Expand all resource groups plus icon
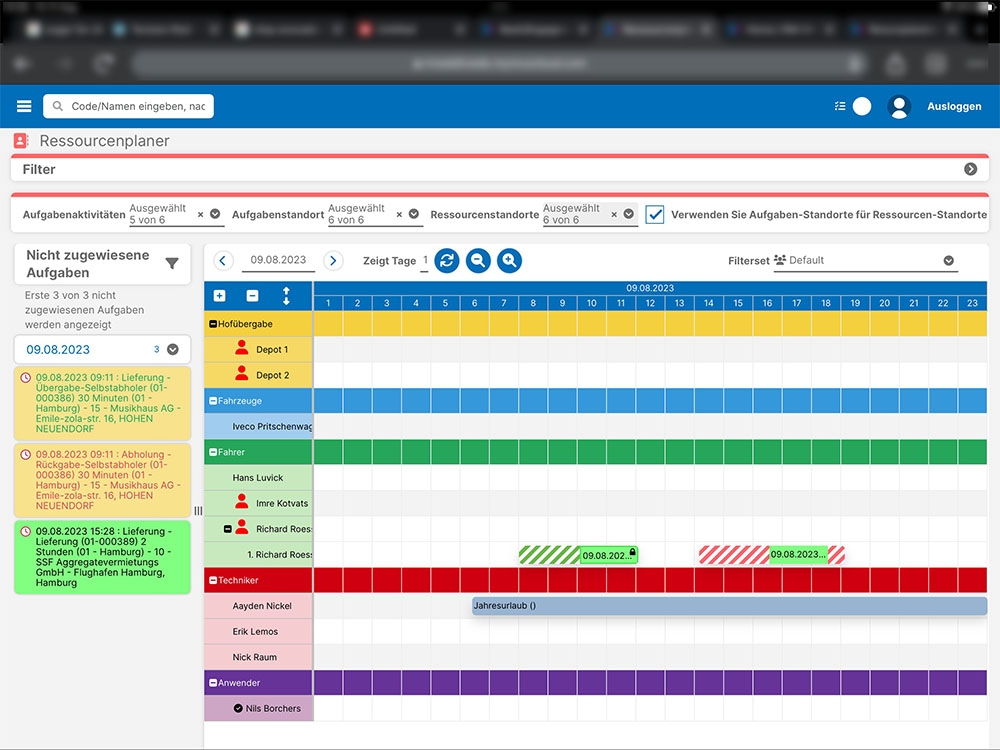1000x750 pixels. (x=219, y=296)
